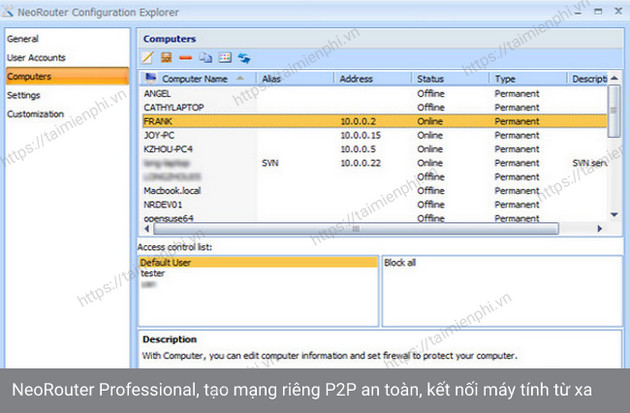Click the down arrow of the vertical scrollbar
The image size is (630, 413).
point(616,215)
